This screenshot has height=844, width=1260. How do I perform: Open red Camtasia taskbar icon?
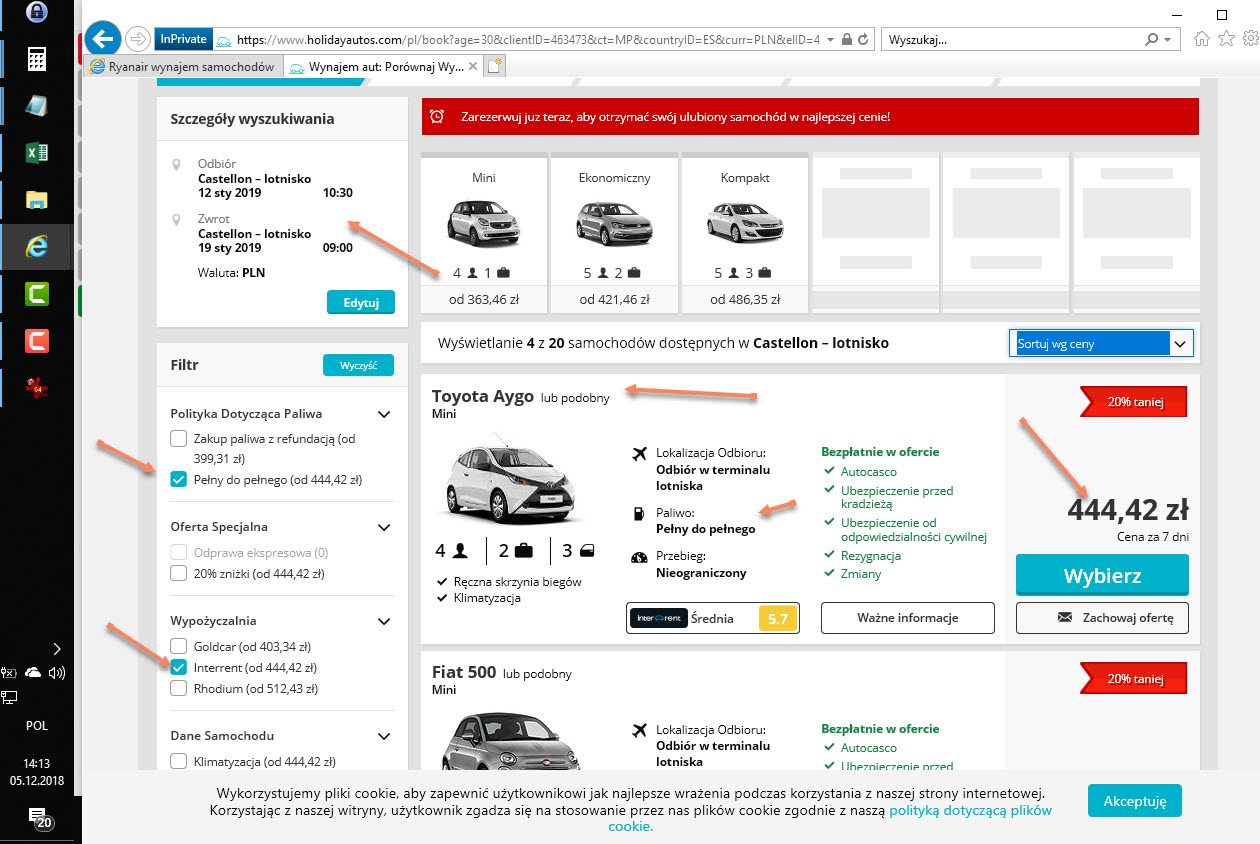[x=37, y=341]
